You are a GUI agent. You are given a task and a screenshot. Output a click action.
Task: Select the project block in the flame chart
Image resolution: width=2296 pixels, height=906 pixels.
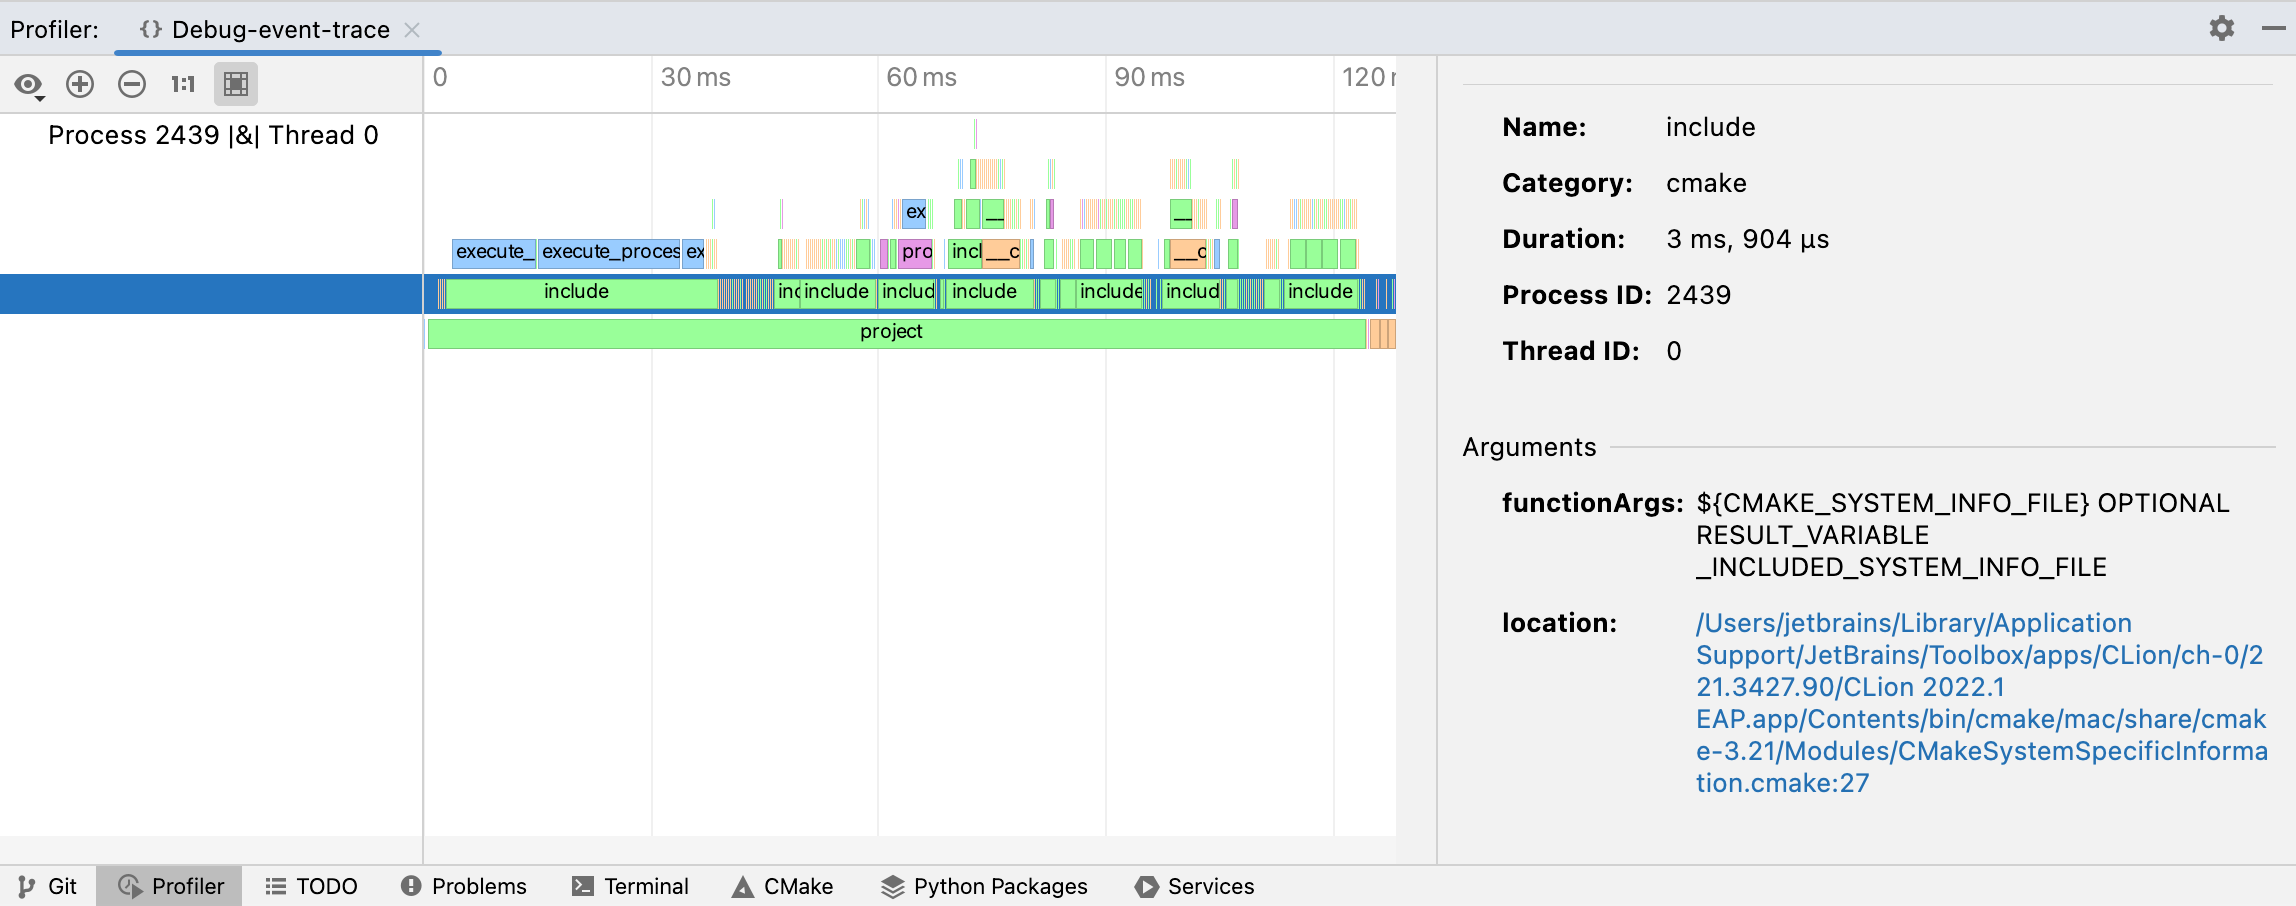point(892,332)
